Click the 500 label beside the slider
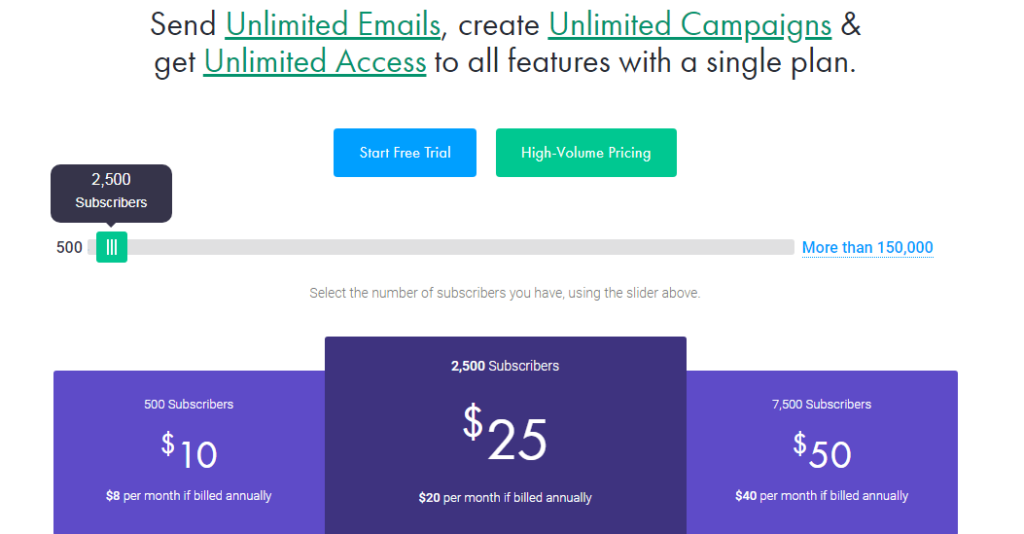Viewport: 1024px width, 534px height. point(69,247)
